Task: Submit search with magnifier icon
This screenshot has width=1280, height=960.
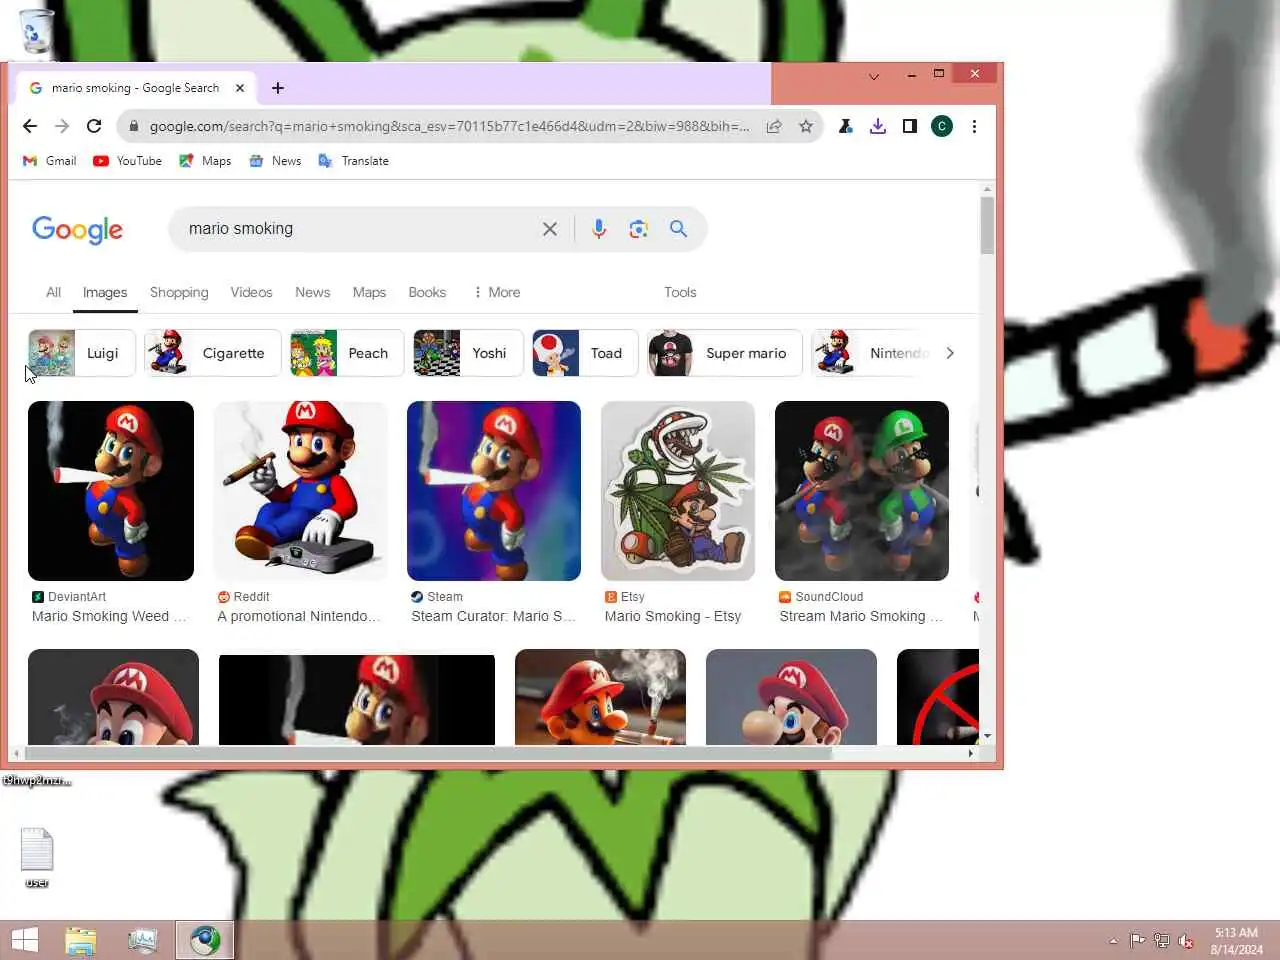Action: click(x=678, y=229)
